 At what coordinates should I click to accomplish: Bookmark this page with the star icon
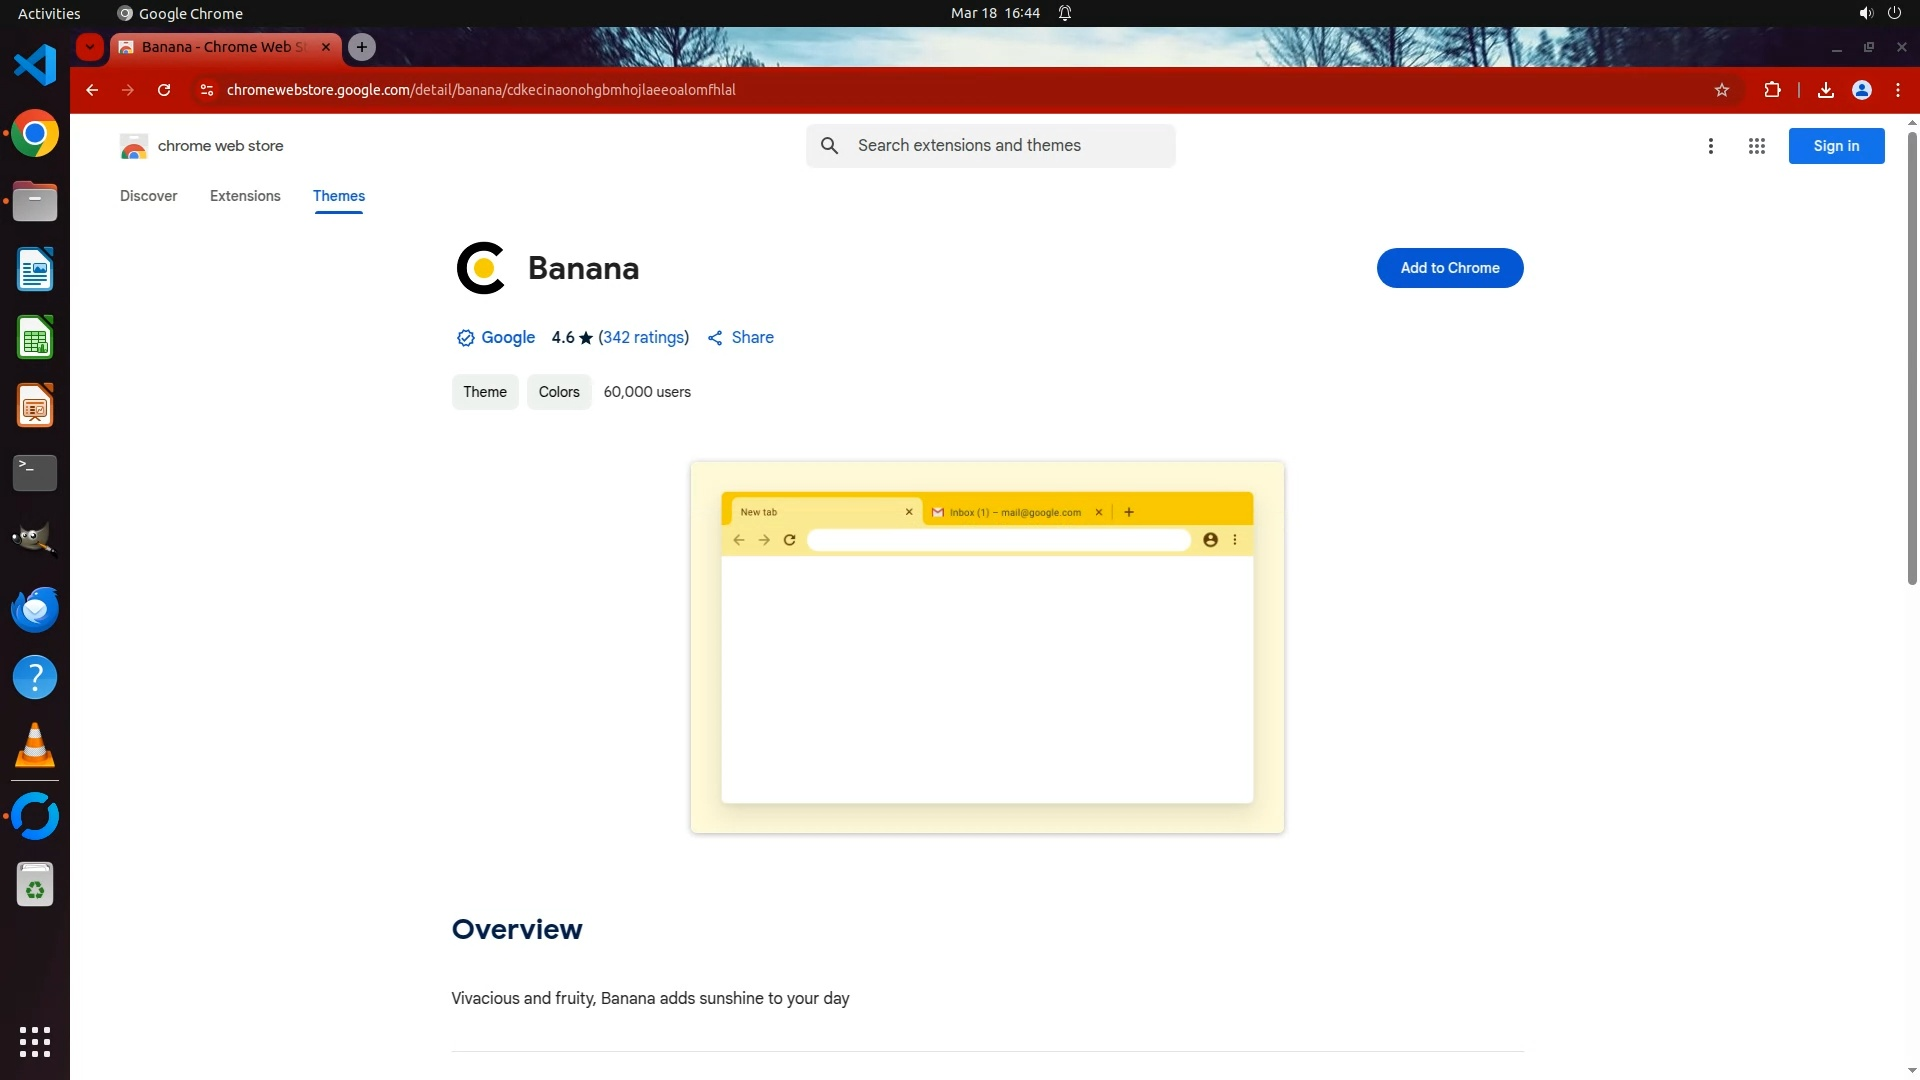click(x=1722, y=90)
